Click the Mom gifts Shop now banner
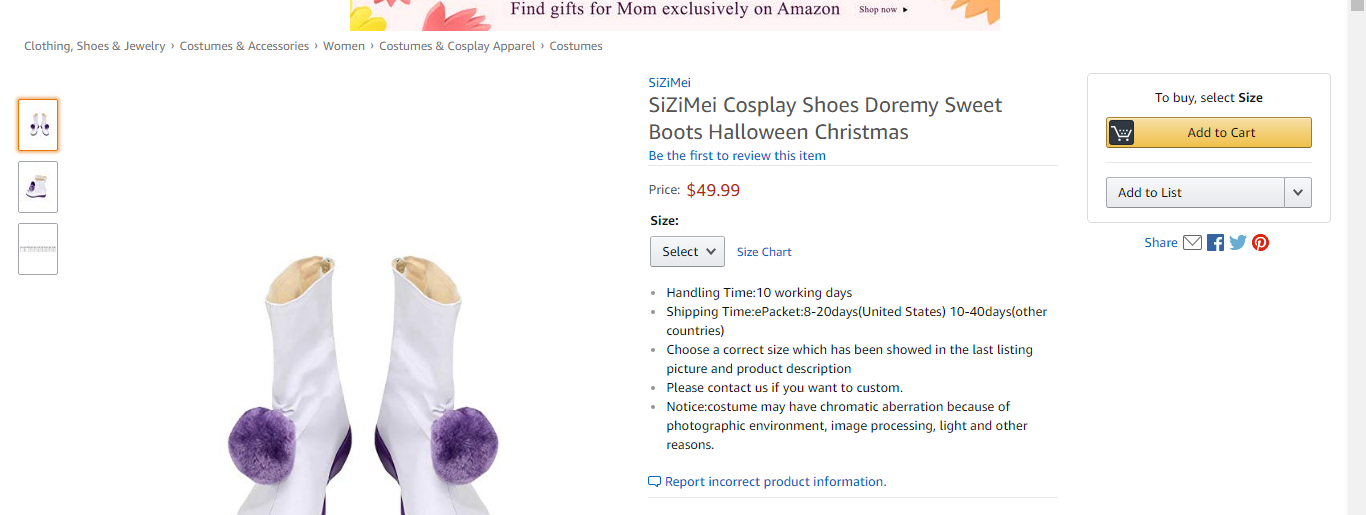Image resolution: width=1366 pixels, height=515 pixels. [x=884, y=10]
